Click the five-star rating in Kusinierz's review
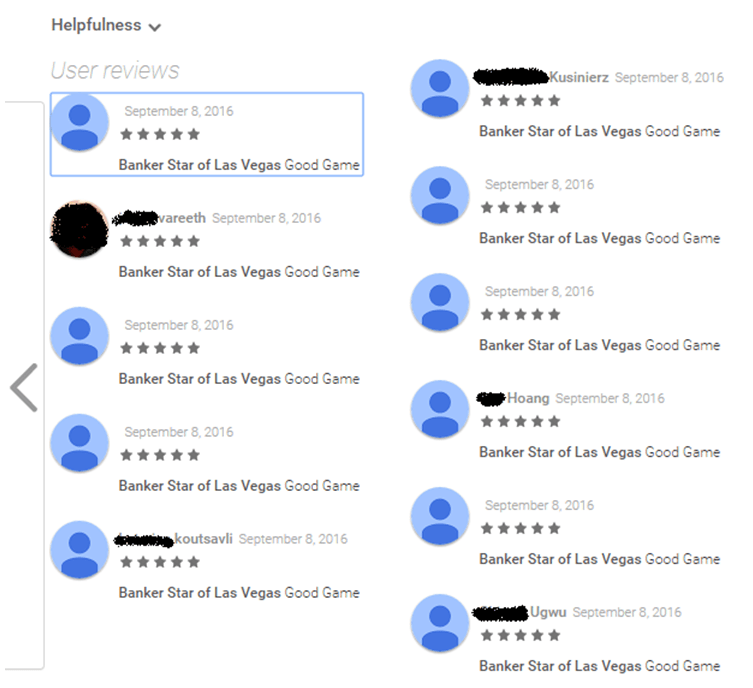Screen dimensions: 753x688 [521, 101]
